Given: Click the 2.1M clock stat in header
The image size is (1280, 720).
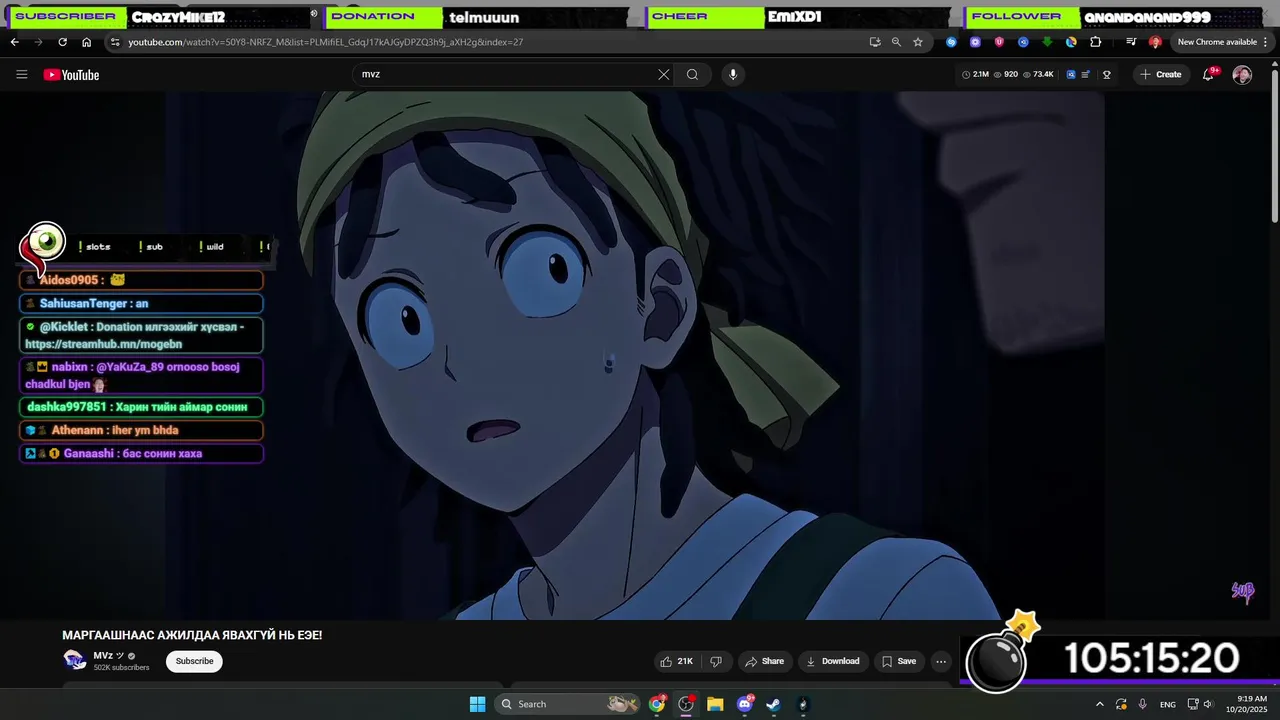Looking at the screenshot, I should click(975, 74).
